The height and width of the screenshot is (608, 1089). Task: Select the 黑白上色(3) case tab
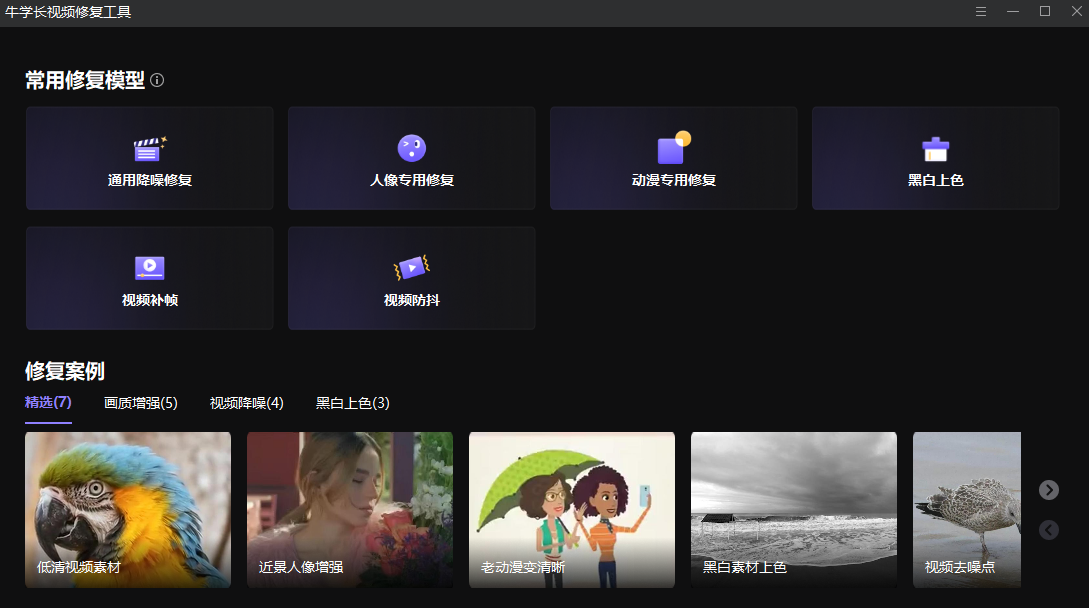click(351, 403)
